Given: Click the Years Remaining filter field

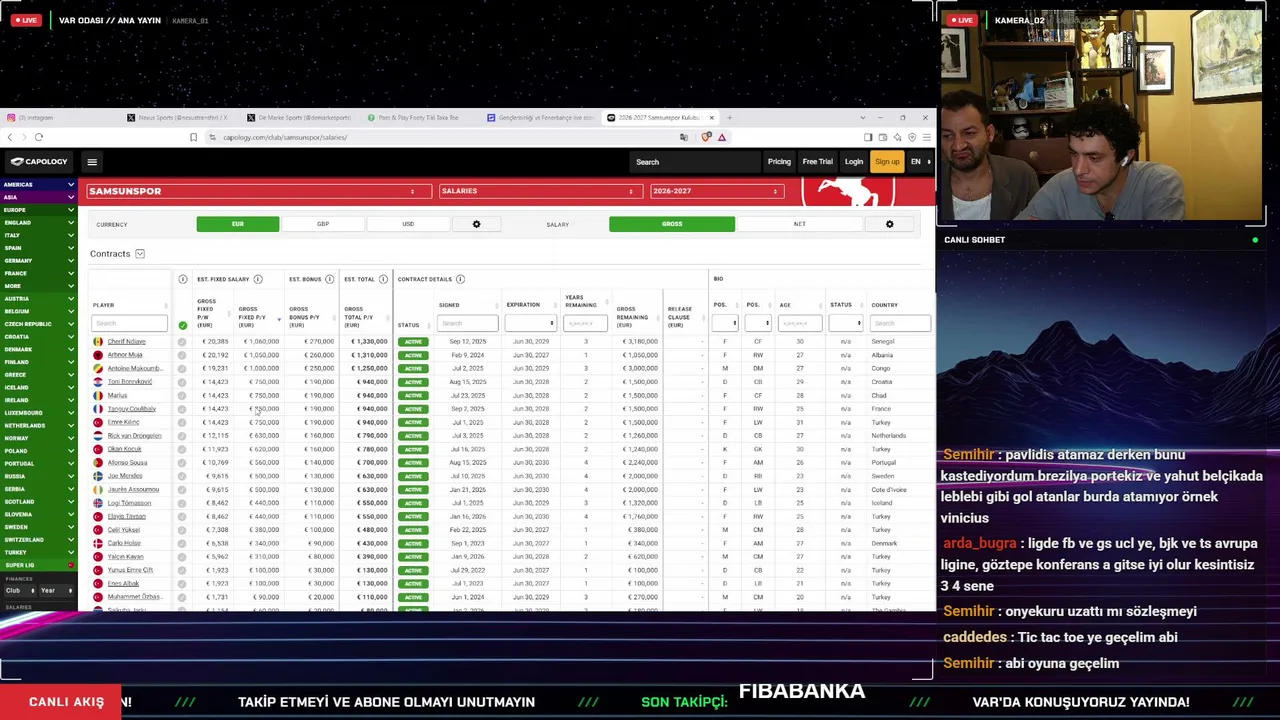Looking at the screenshot, I should 585,323.
